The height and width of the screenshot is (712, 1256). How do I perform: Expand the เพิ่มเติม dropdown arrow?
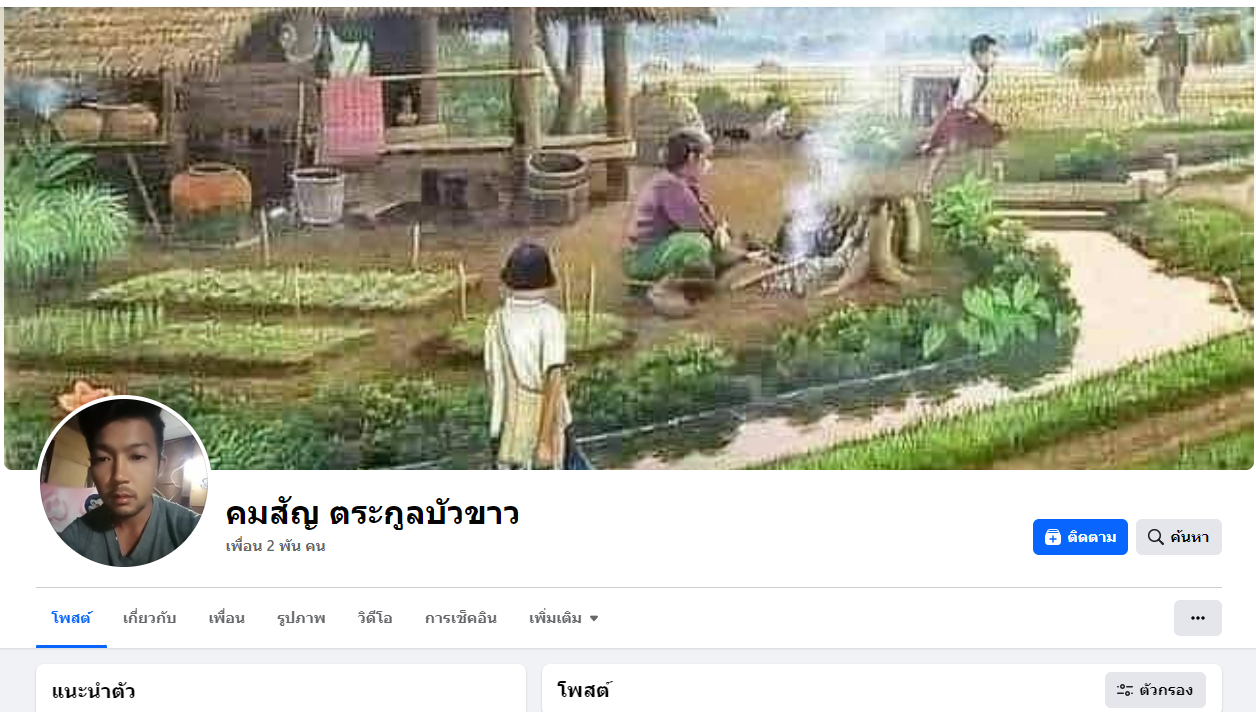(594, 618)
